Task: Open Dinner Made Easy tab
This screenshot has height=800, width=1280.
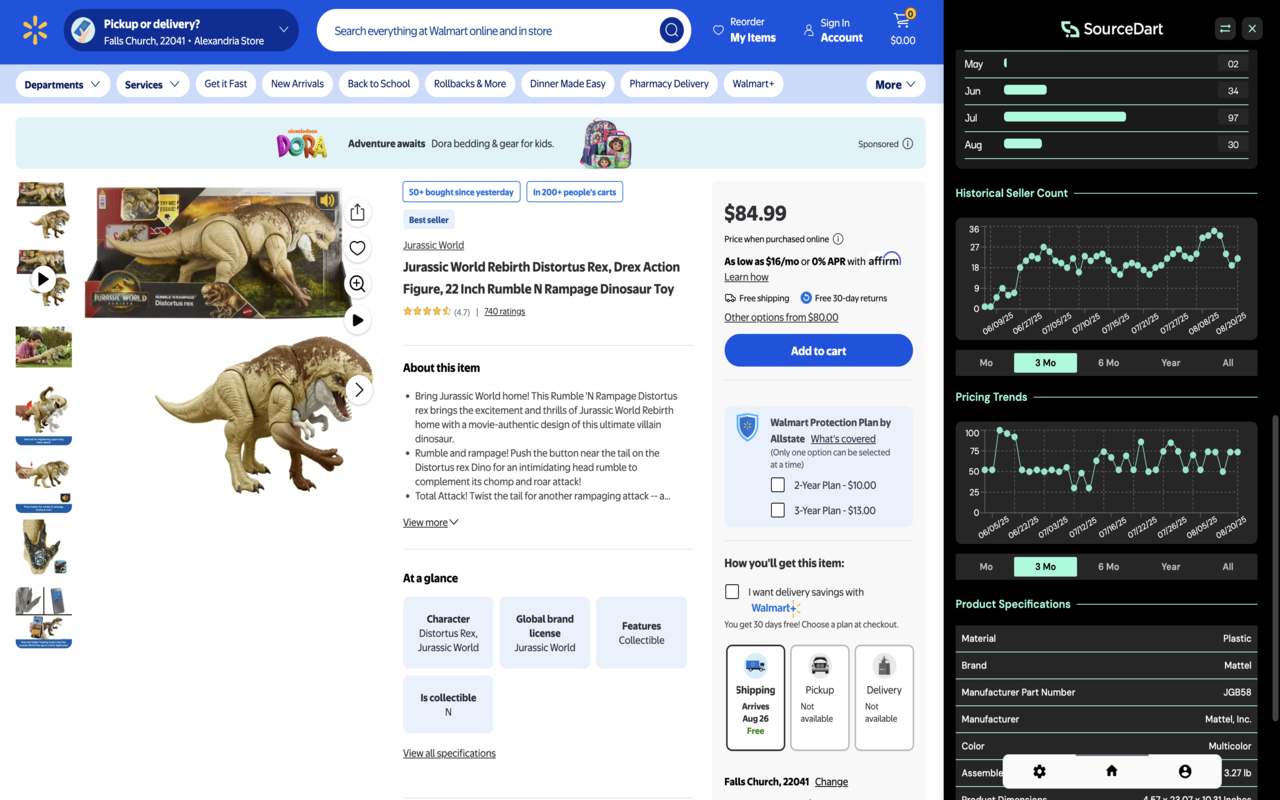Action: 567,84
